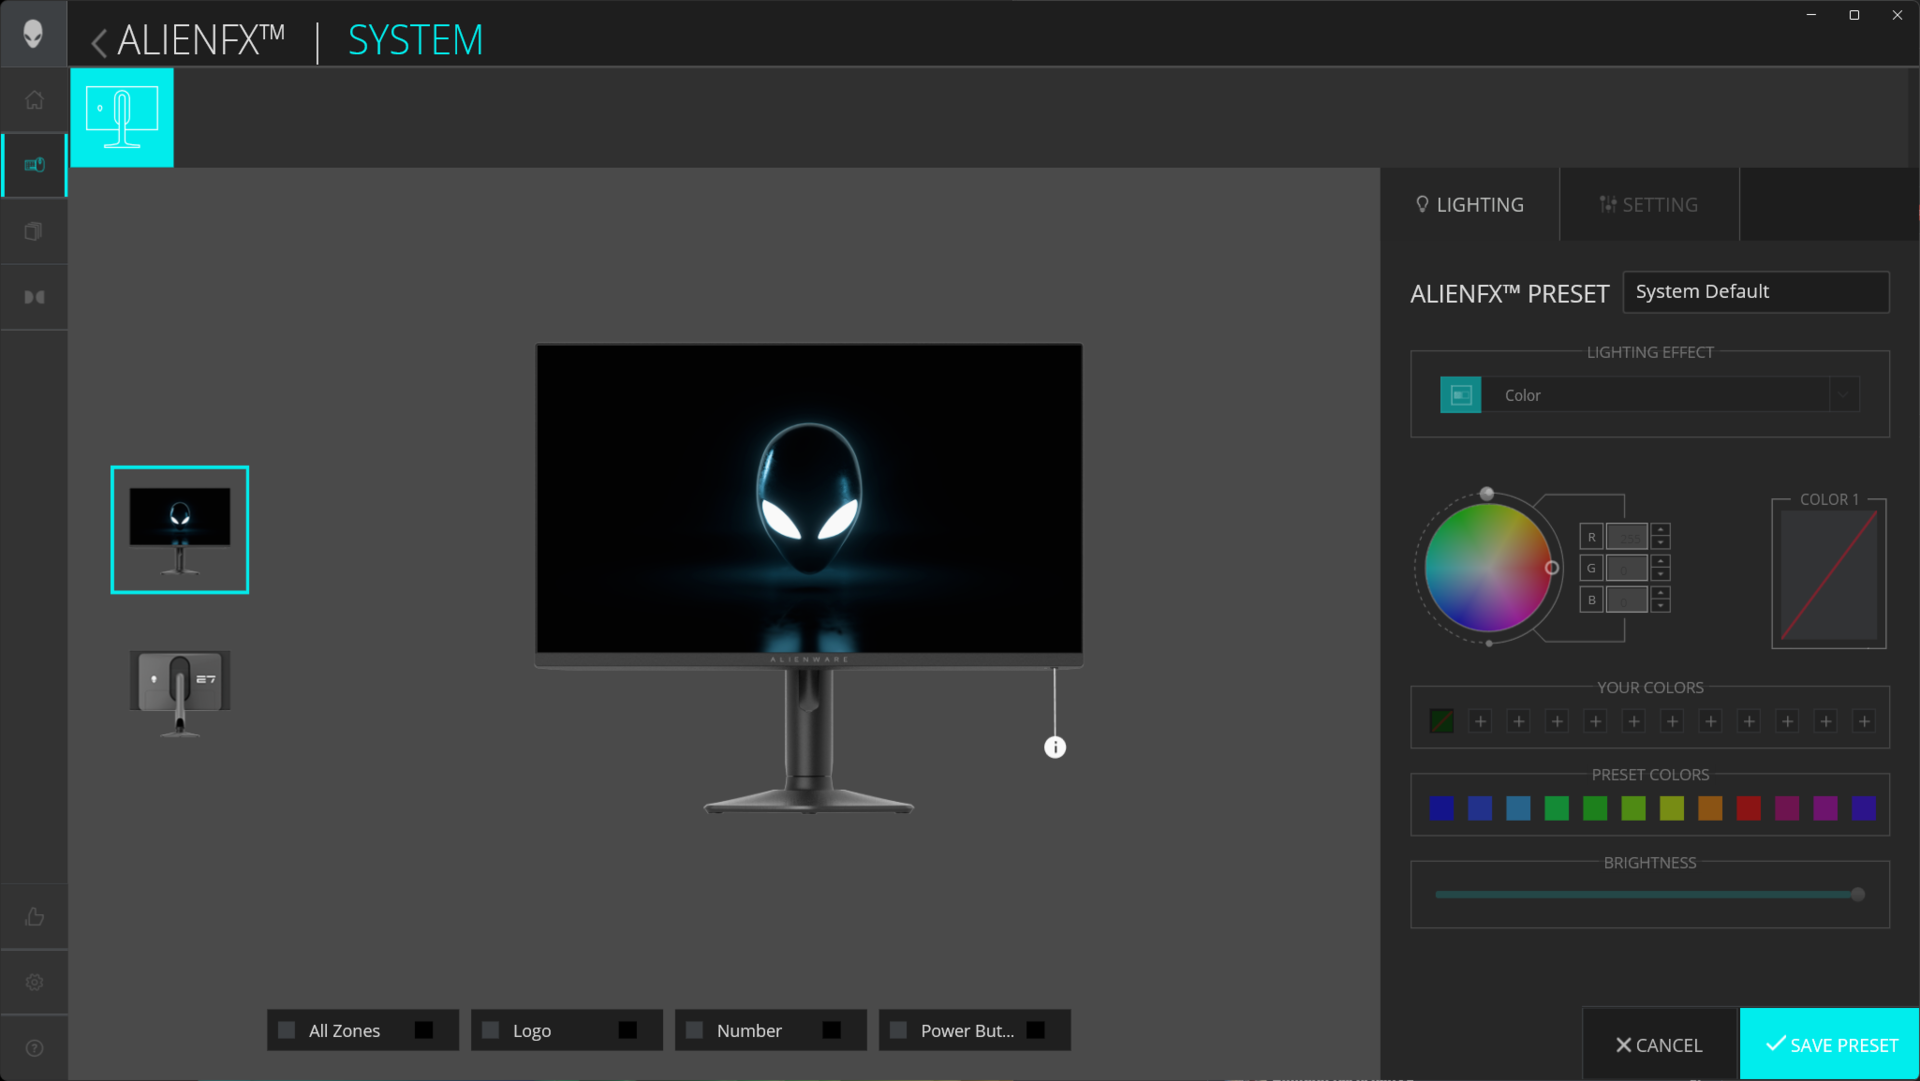Click the help question mark icon
The width and height of the screenshot is (1920, 1081).
coord(34,1048)
